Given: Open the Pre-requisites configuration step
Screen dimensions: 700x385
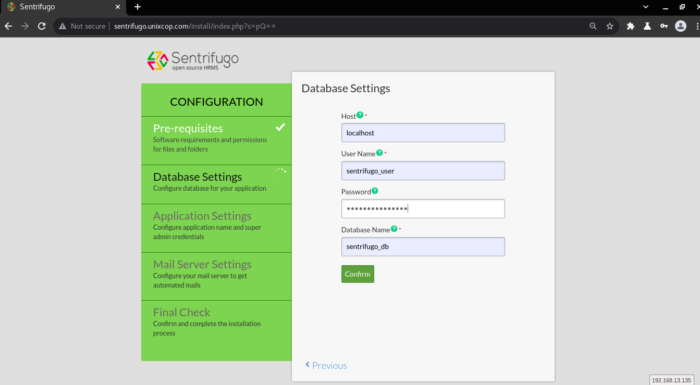Looking at the screenshot, I should click(x=217, y=140).
